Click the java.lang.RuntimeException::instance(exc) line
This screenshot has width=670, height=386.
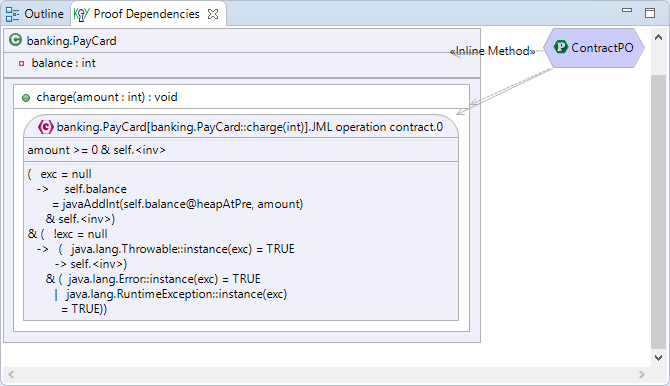pos(176,294)
